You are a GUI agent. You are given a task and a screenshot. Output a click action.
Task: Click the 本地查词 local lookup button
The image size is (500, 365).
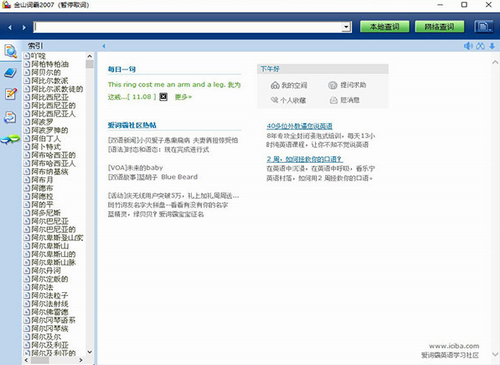(385, 27)
